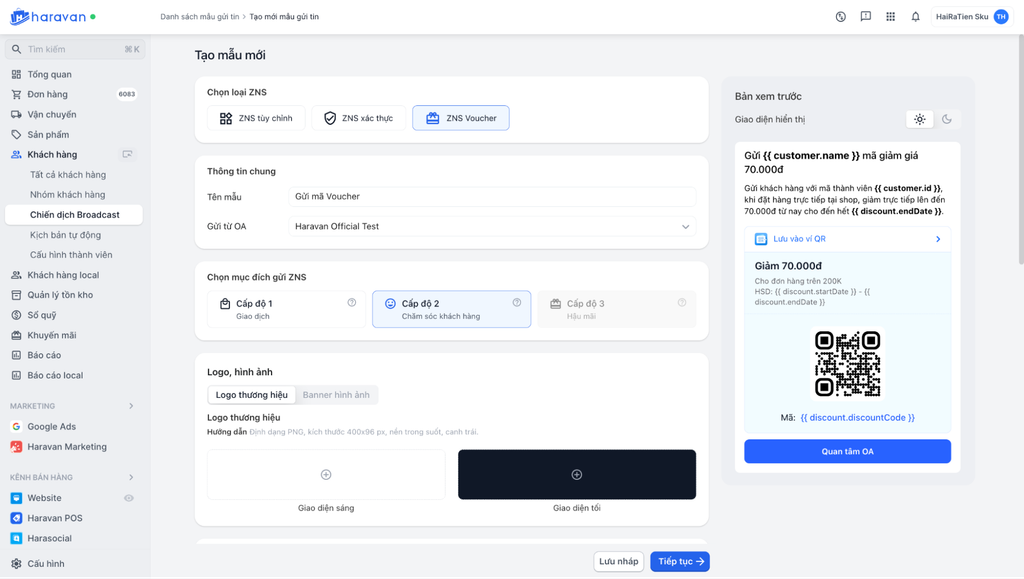Open the notification bell icon
Viewport: 1024px width, 579px height.
pyautogui.click(x=915, y=17)
